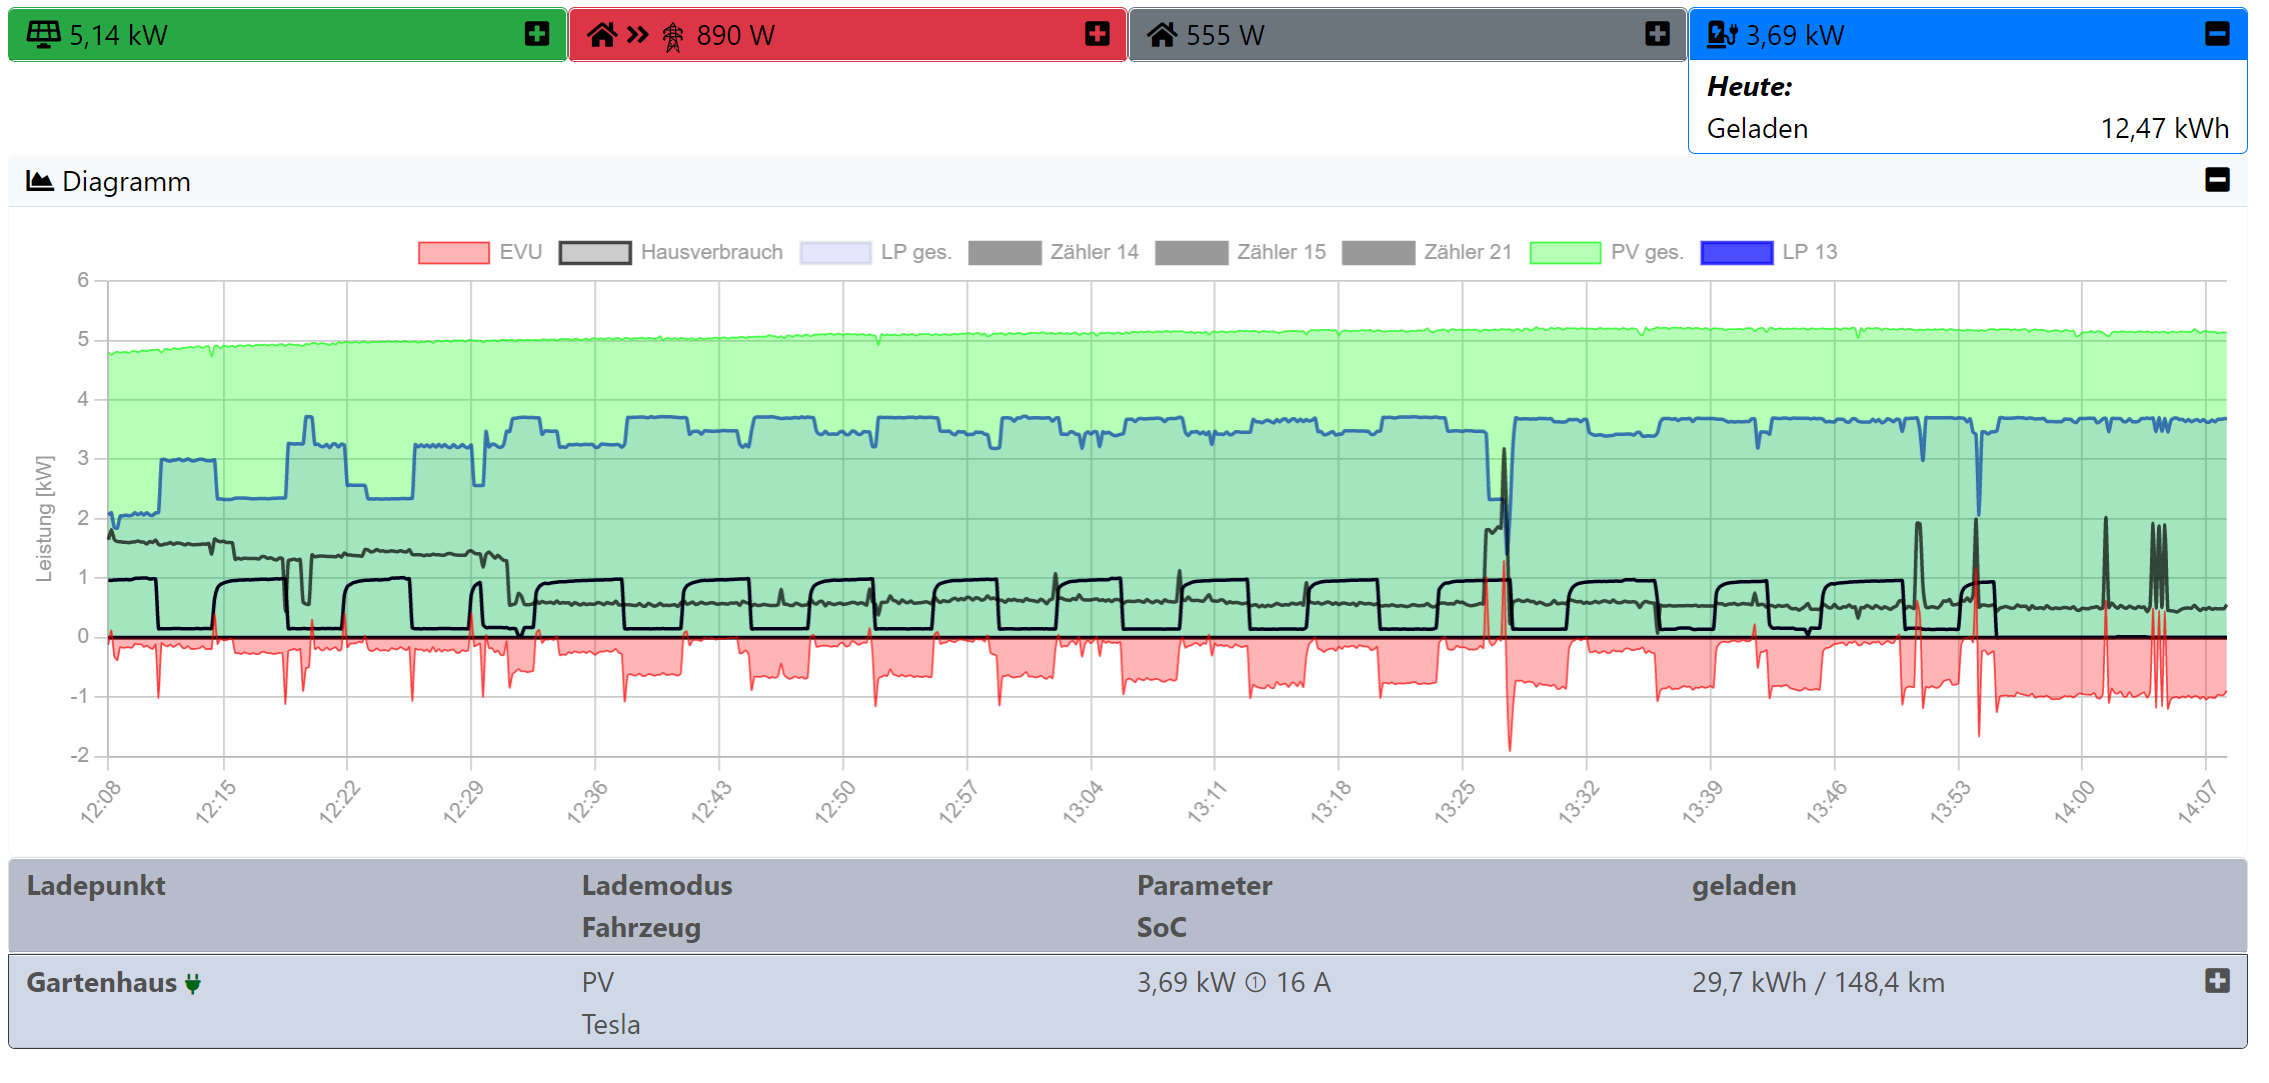Click the PV charge mode label
Image resolution: width=2269 pixels, height=1083 pixels.
pyautogui.click(x=598, y=982)
